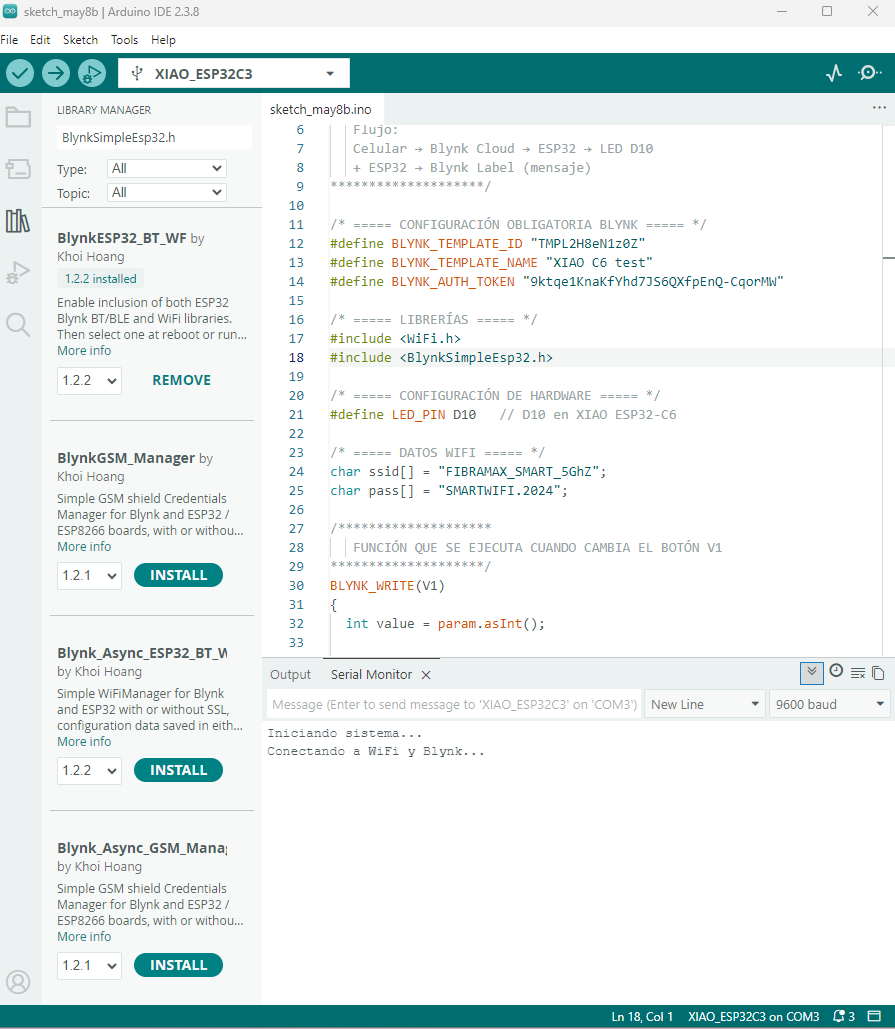
Task: Switch to the Output tab
Action: pos(290,675)
